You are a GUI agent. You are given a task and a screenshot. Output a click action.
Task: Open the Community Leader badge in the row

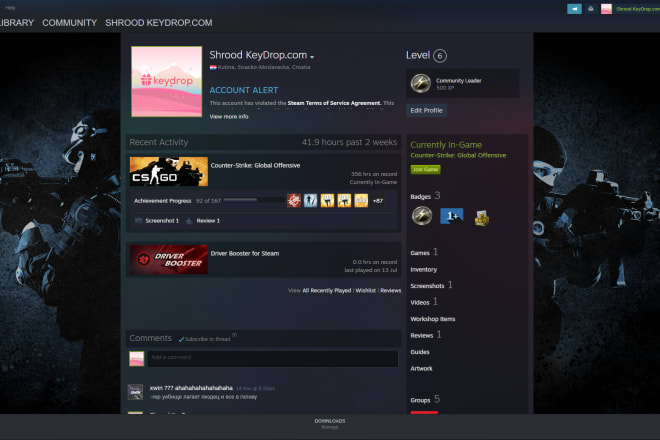pyautogui.click(x=421, y=216)
